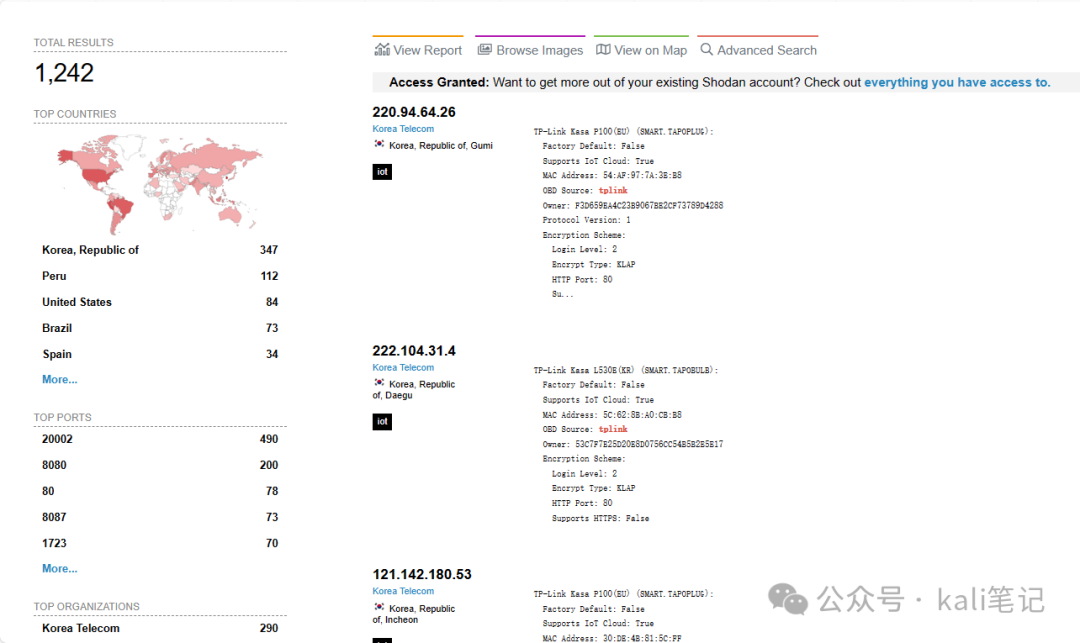Image resolution: width=1080 pixels, height=643 pixels.
Task: Open Advanced Search tab
Action: tap(758, 50)
